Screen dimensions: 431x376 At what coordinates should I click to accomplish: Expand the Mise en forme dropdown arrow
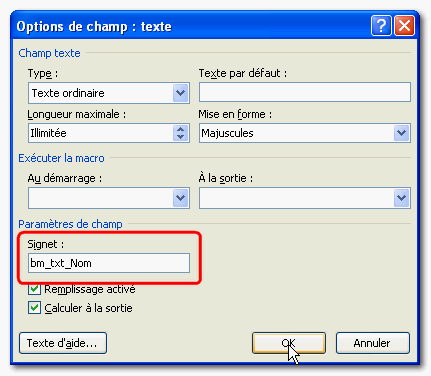tap(401, 133)
